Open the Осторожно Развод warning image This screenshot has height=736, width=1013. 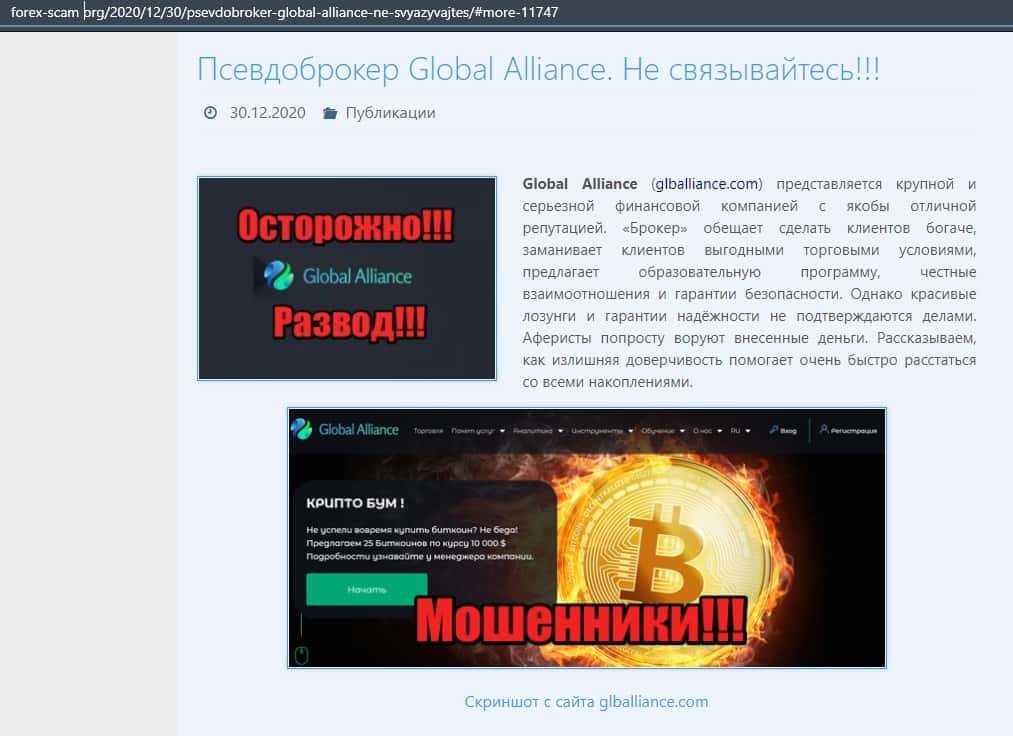[x=347, y=279]
